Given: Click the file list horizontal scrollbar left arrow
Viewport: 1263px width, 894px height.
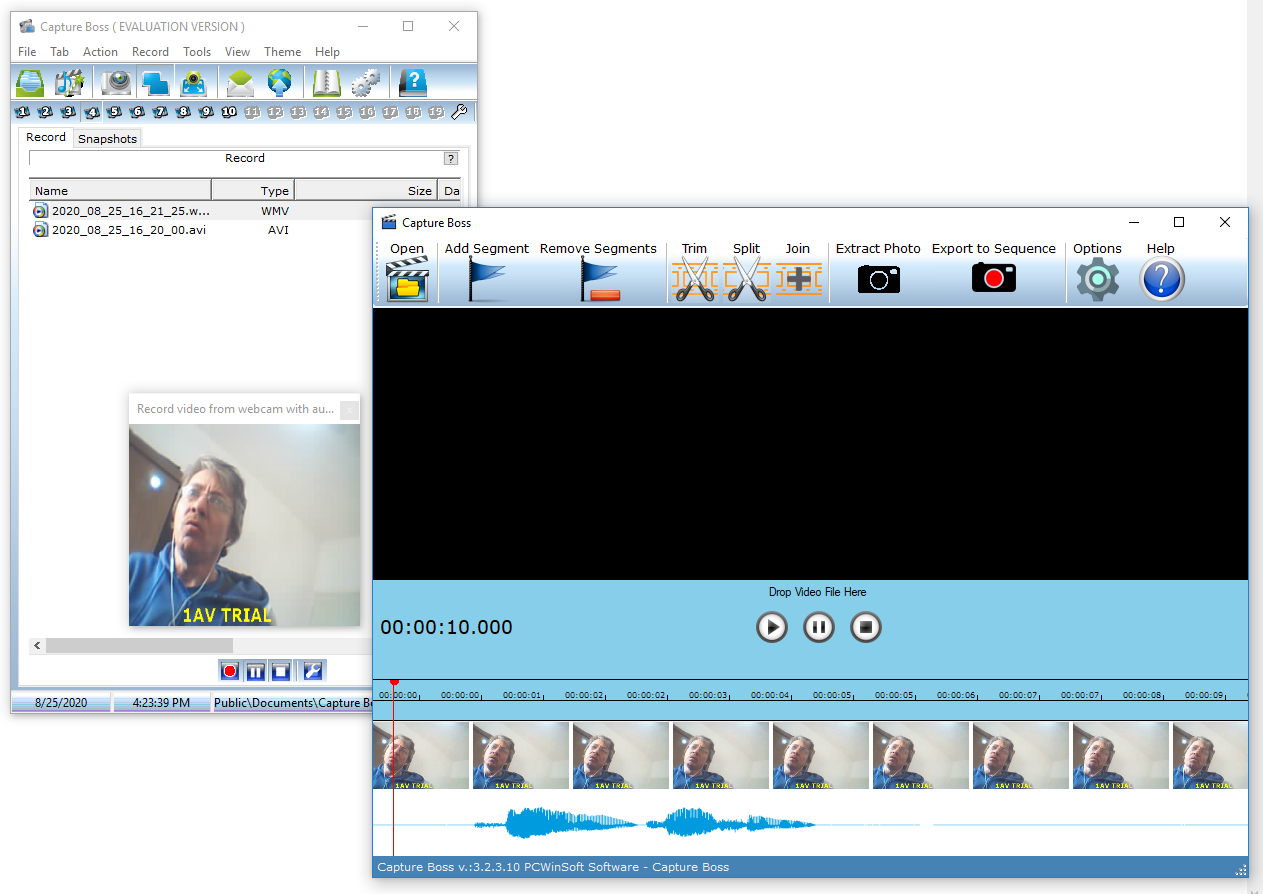Looking at the screenshot, I should click(x=38, y=646).
